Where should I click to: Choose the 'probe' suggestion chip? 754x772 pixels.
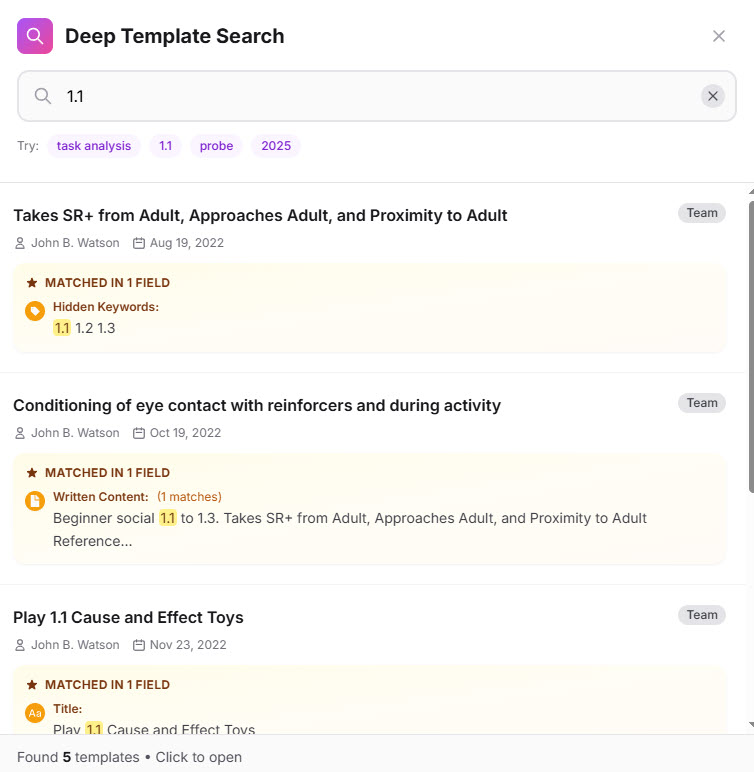(216, 146)
